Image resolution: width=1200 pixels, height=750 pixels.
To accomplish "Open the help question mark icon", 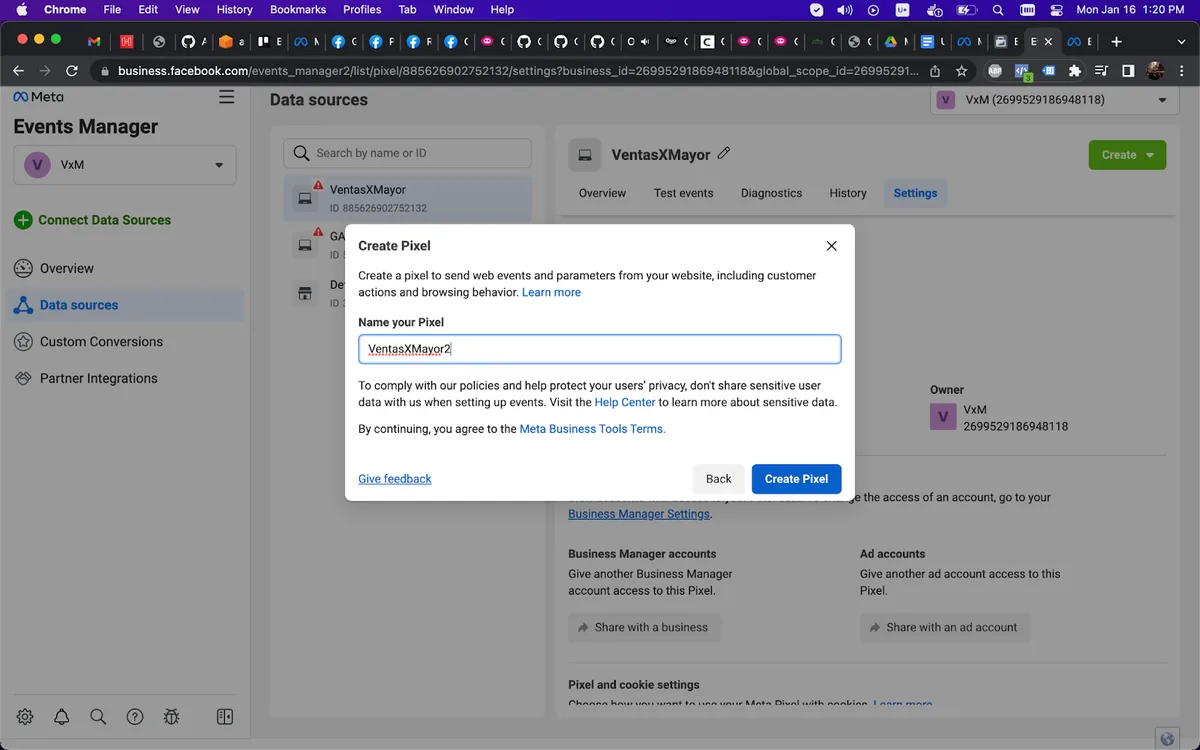I will [135, 716].
